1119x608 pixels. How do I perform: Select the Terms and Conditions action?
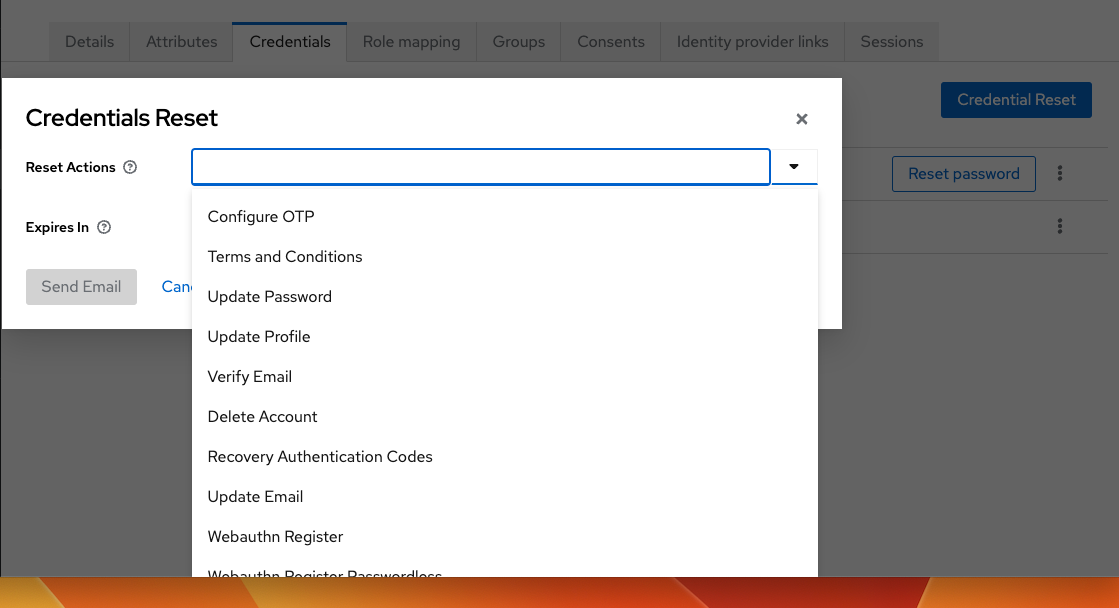pos(284,256)
